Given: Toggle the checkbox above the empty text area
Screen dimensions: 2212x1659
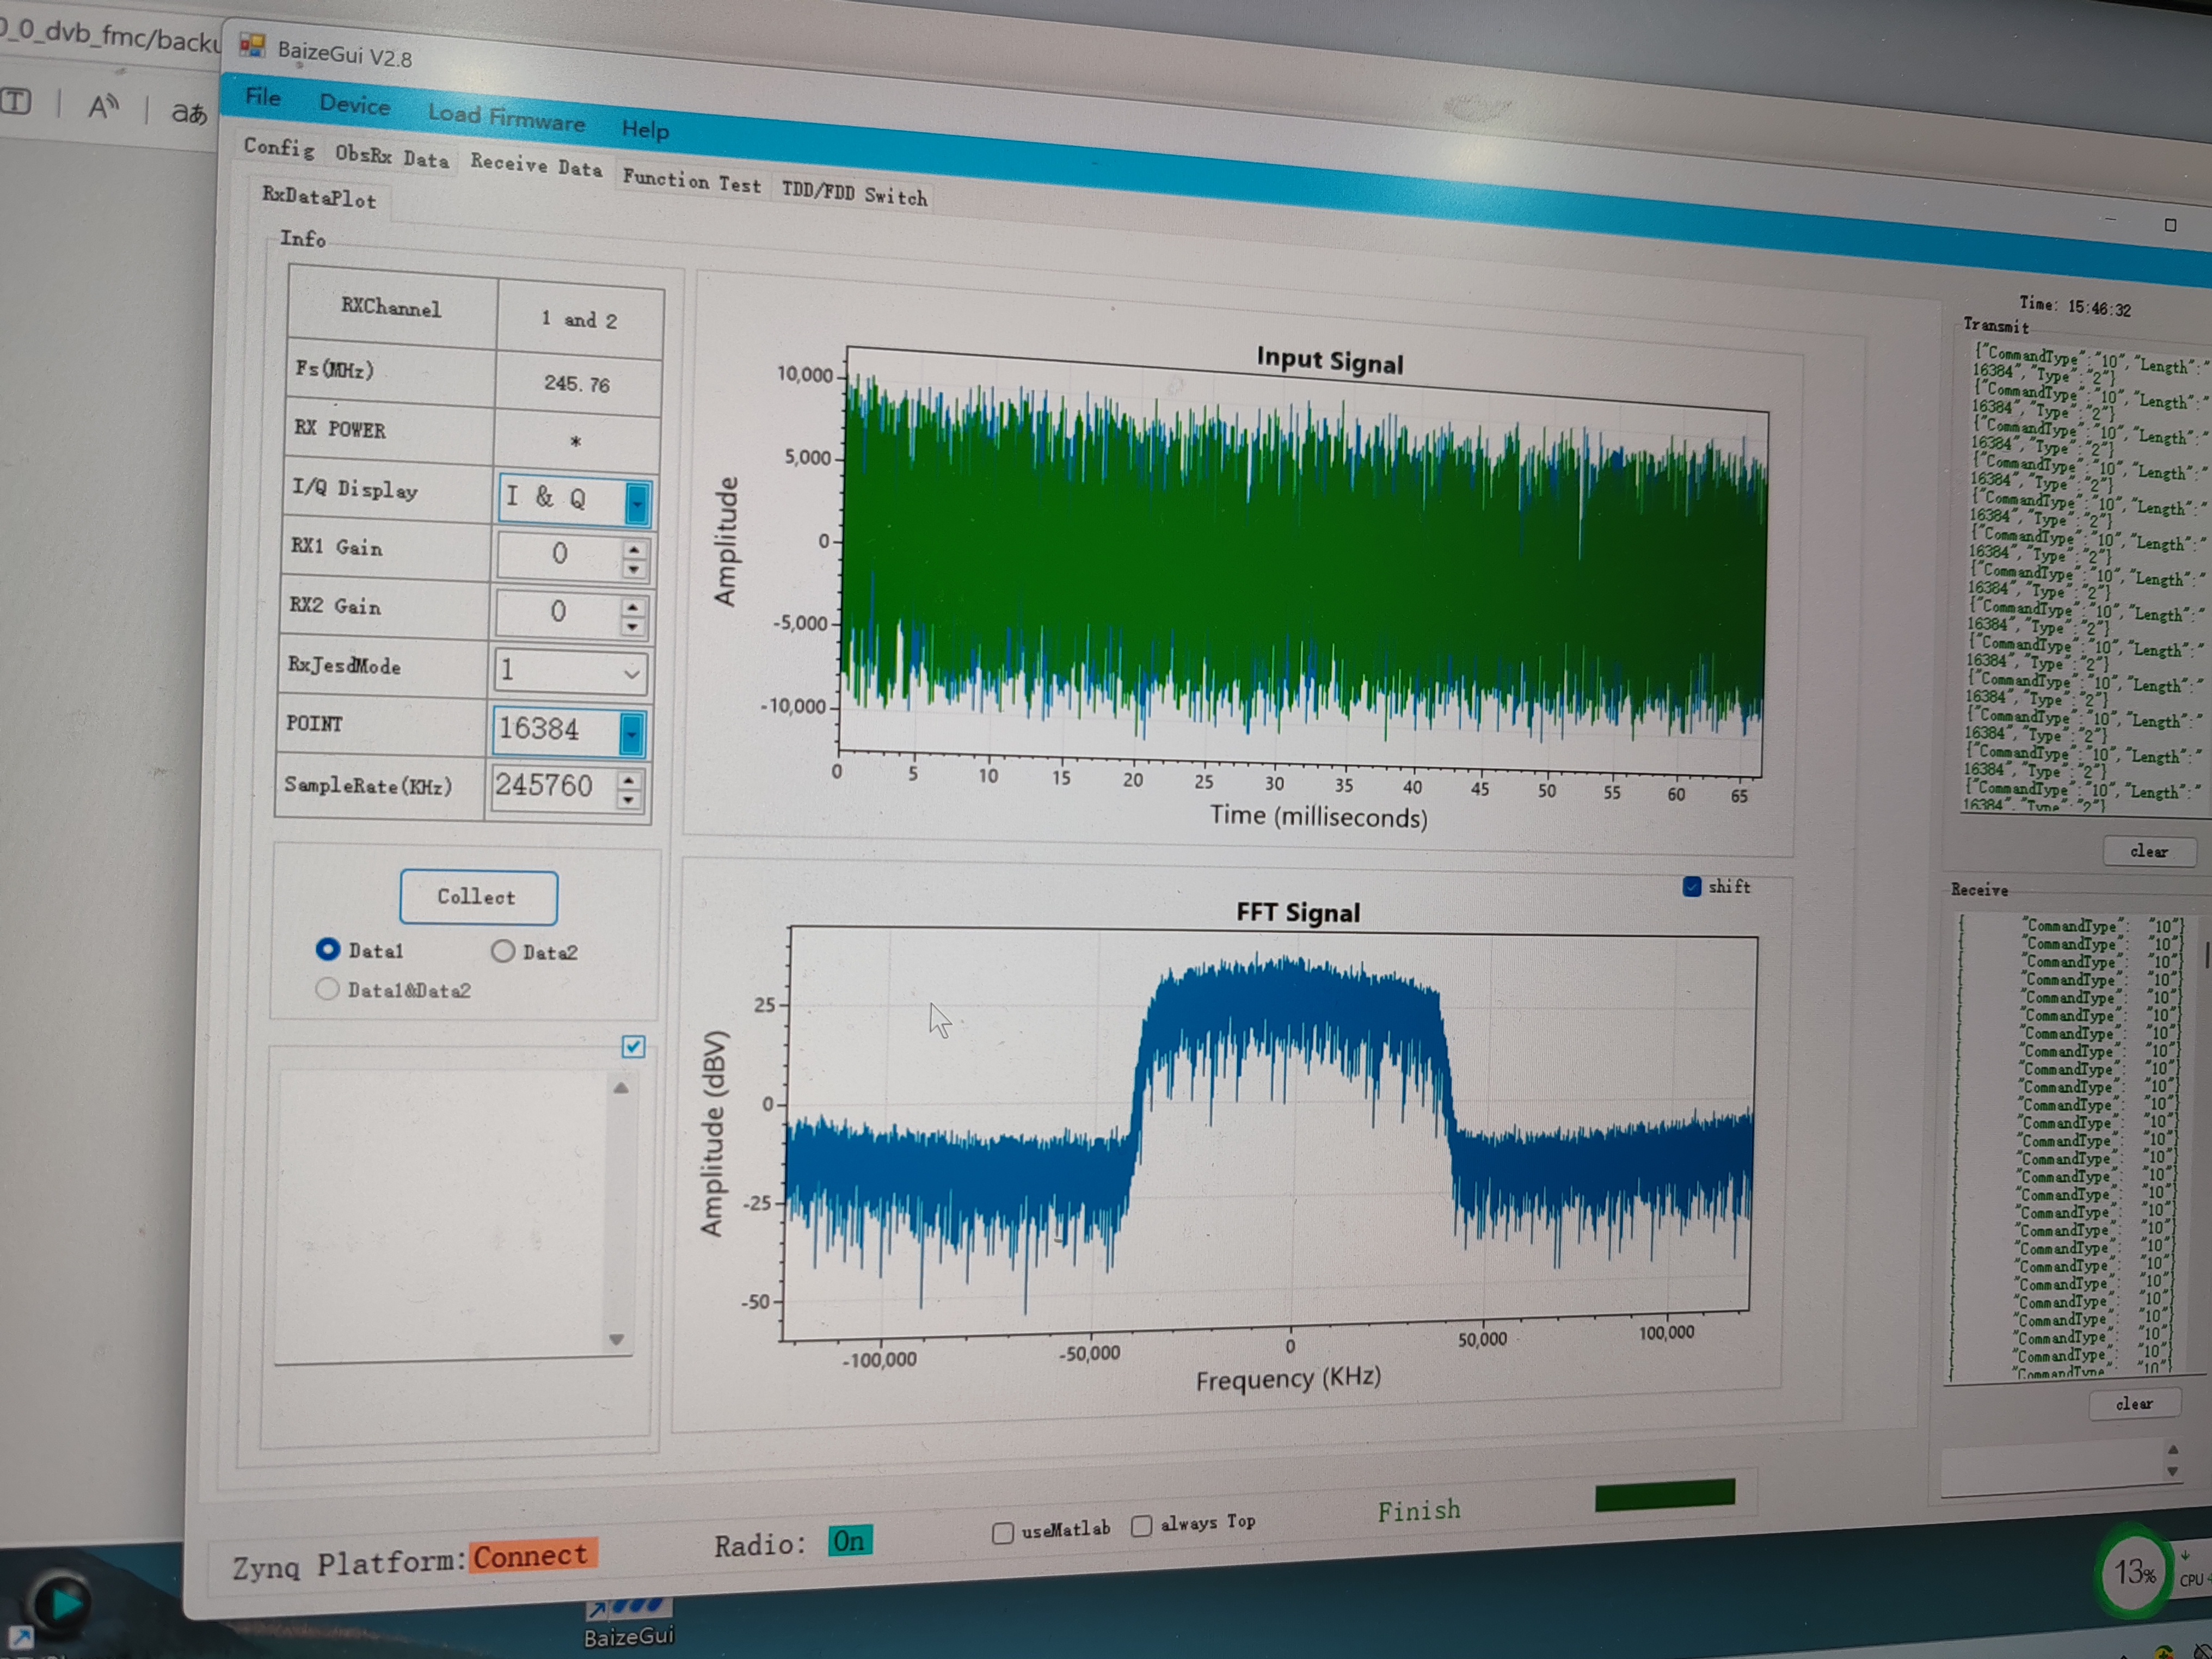Looking at the screenshot, I should (633, 1046).
